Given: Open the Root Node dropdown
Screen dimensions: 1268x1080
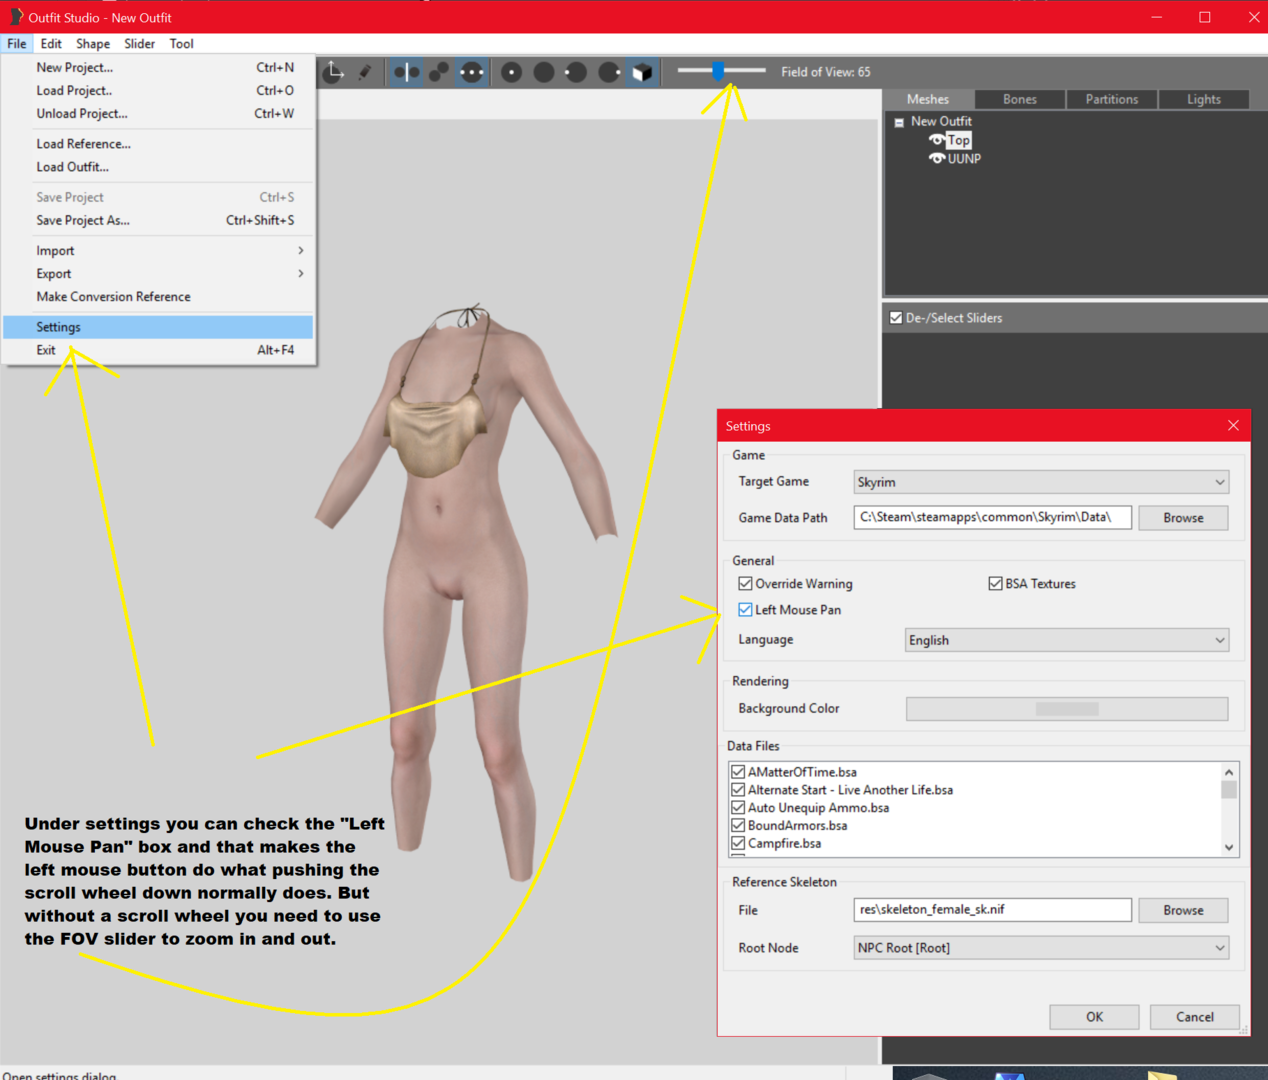Looking at the screenshot, I should (x=1041, y=948).
